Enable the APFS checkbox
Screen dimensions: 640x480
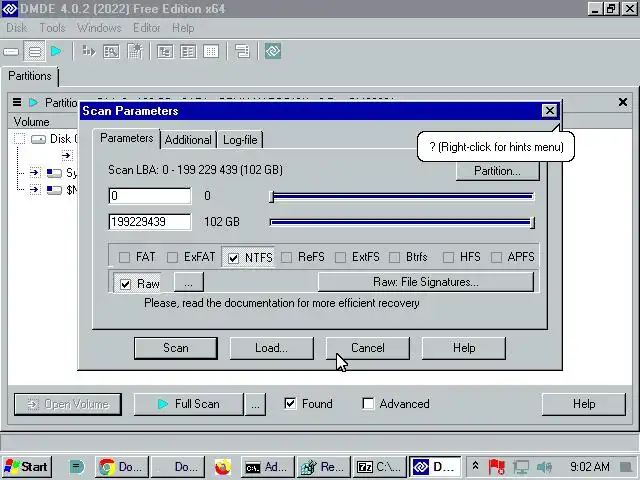[x=496, y=257]
